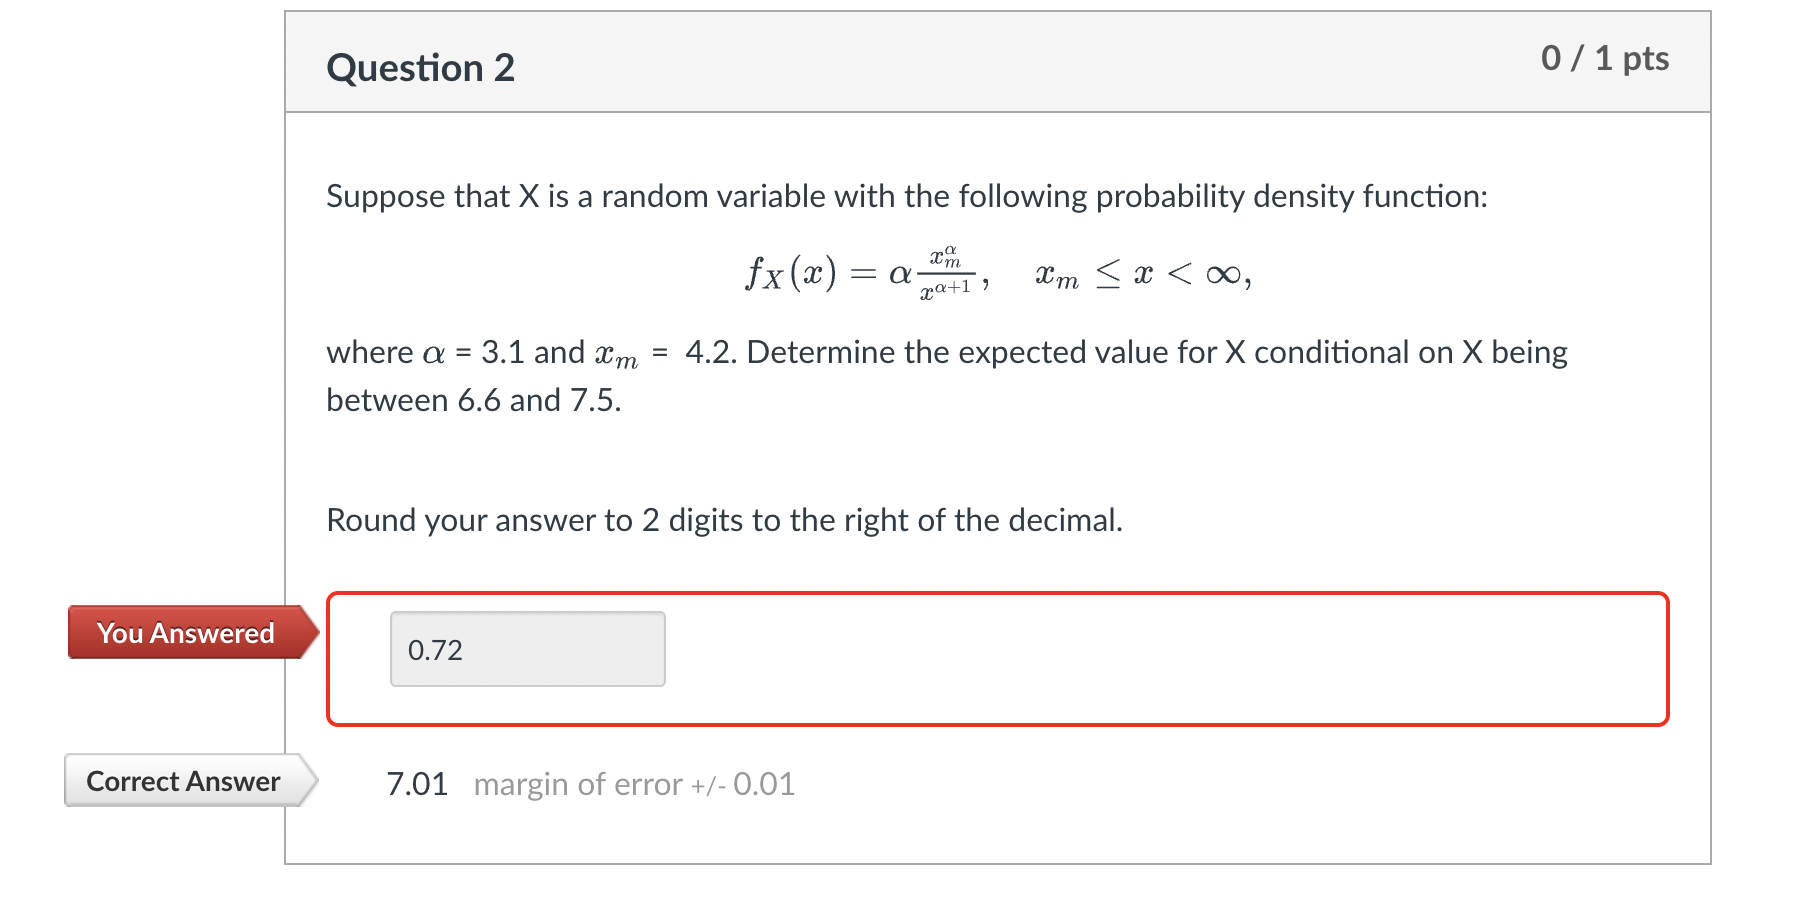Select the 'You Answered' pointer arrow tip
This screenshot has height=922, width=1820.
[312, 632]
